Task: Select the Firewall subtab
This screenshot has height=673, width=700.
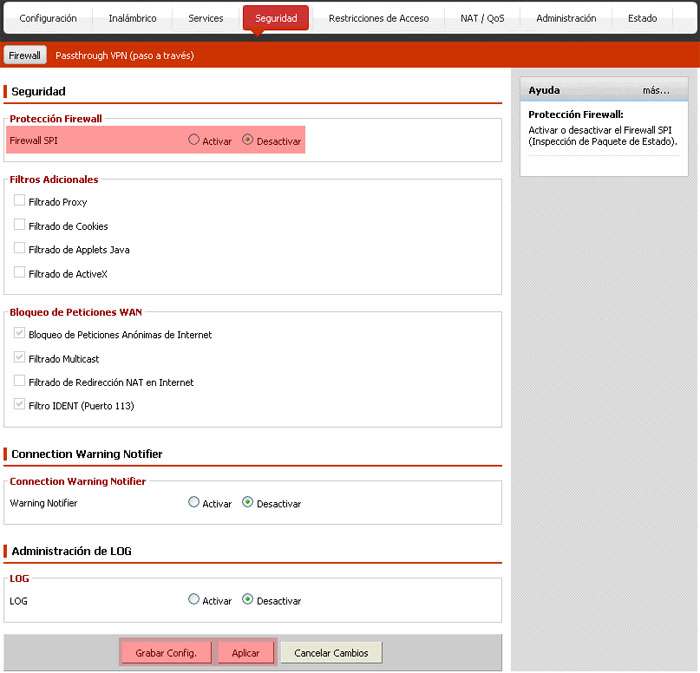Action: [x=25, y=55]
